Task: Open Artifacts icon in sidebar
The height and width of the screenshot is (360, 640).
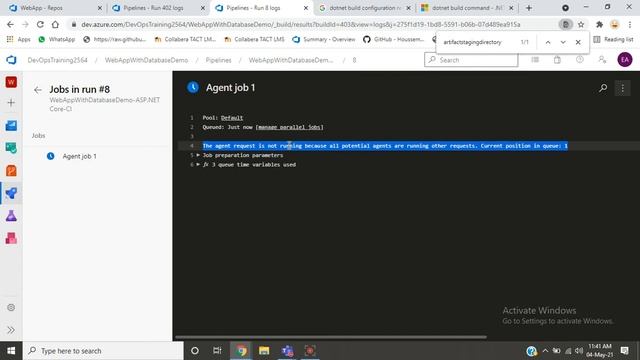Action: [11, 238]
